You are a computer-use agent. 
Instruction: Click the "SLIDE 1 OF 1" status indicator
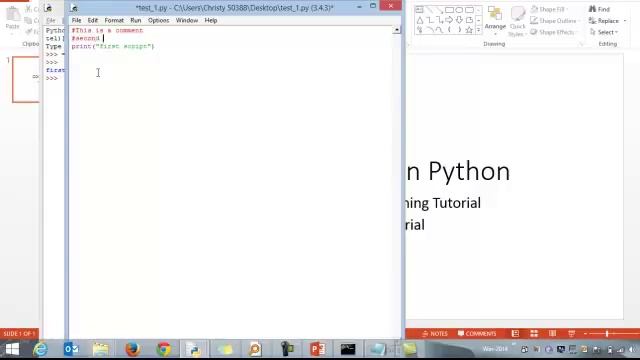click(x=19, y=334)
